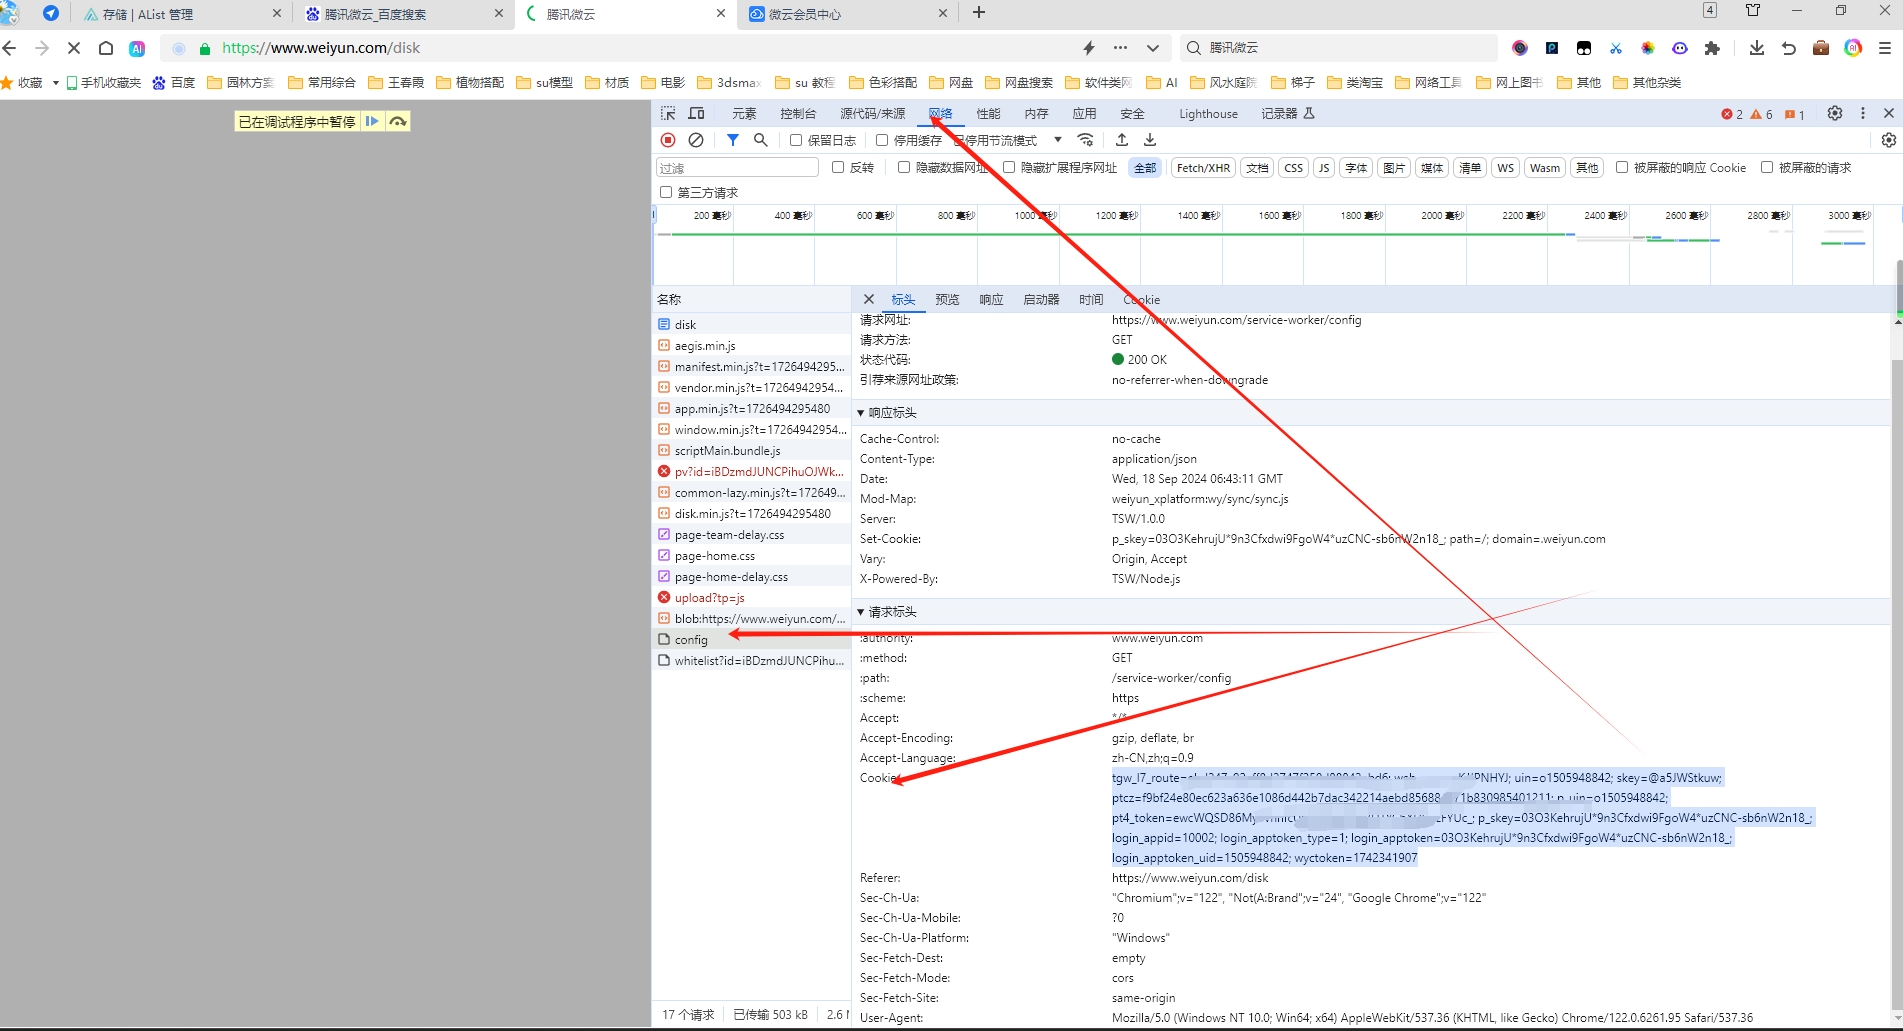This screenshot has width=1903, height=1031.
Task: Open network search magnifier
Action: point(761,140)
